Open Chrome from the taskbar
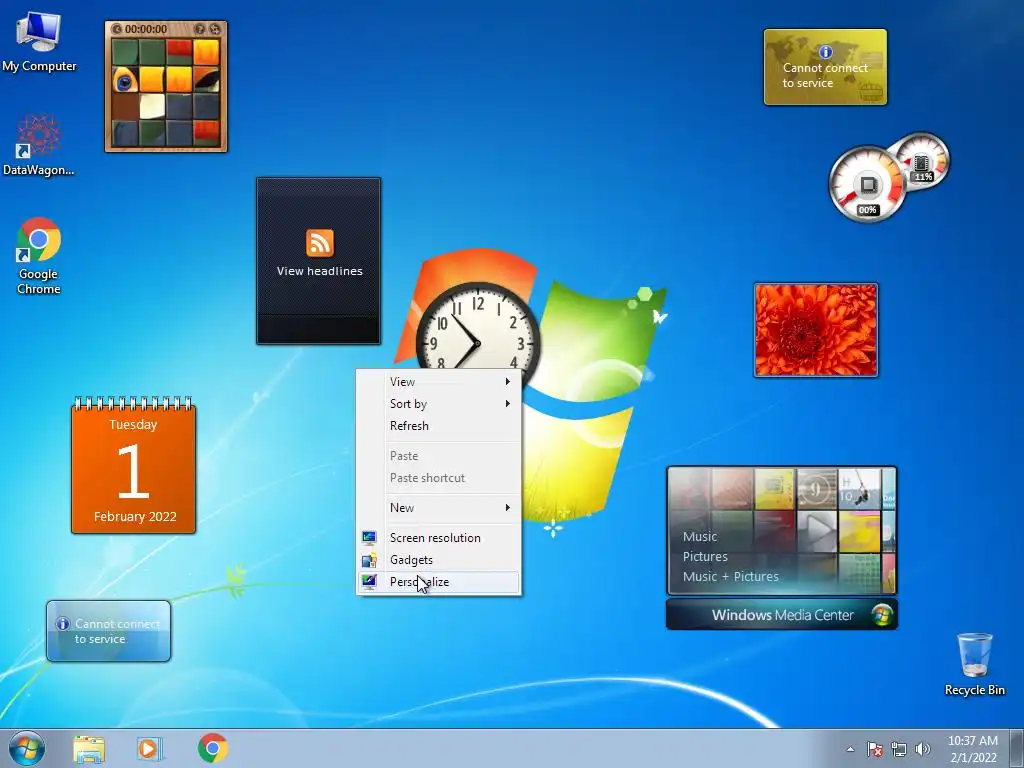 212,748
